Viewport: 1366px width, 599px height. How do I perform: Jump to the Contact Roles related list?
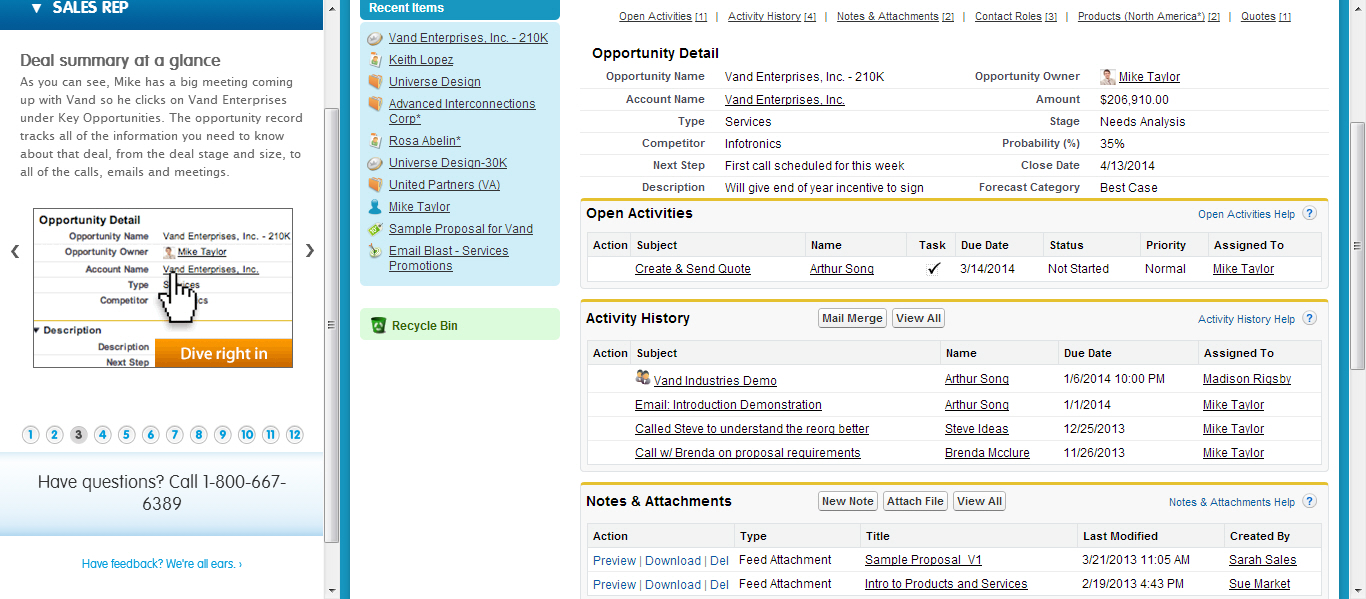(1009, 17)
